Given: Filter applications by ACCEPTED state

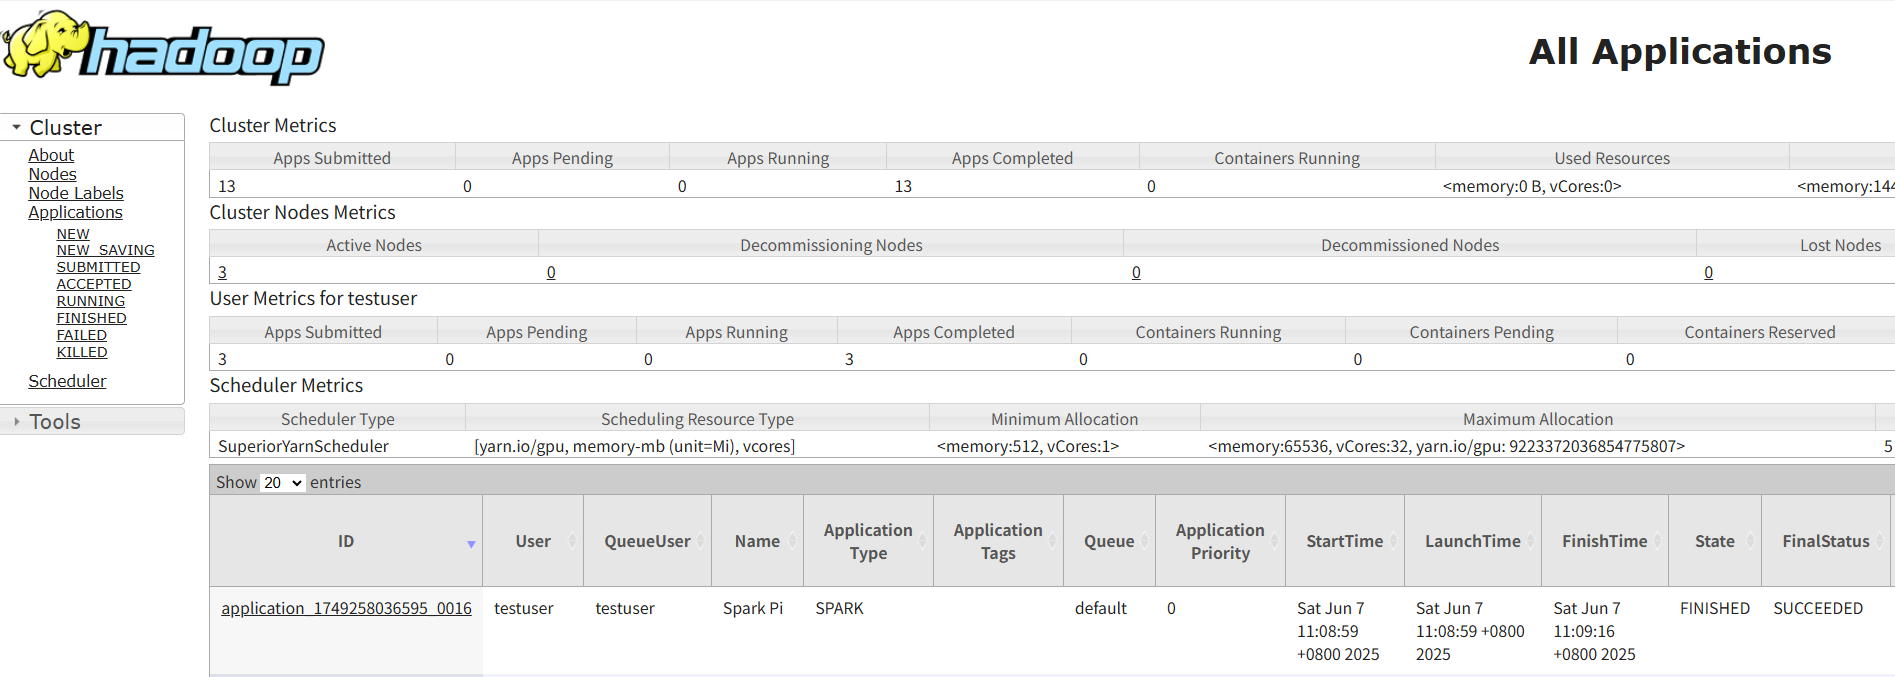Looking at the screenshot, I should 94,284.
